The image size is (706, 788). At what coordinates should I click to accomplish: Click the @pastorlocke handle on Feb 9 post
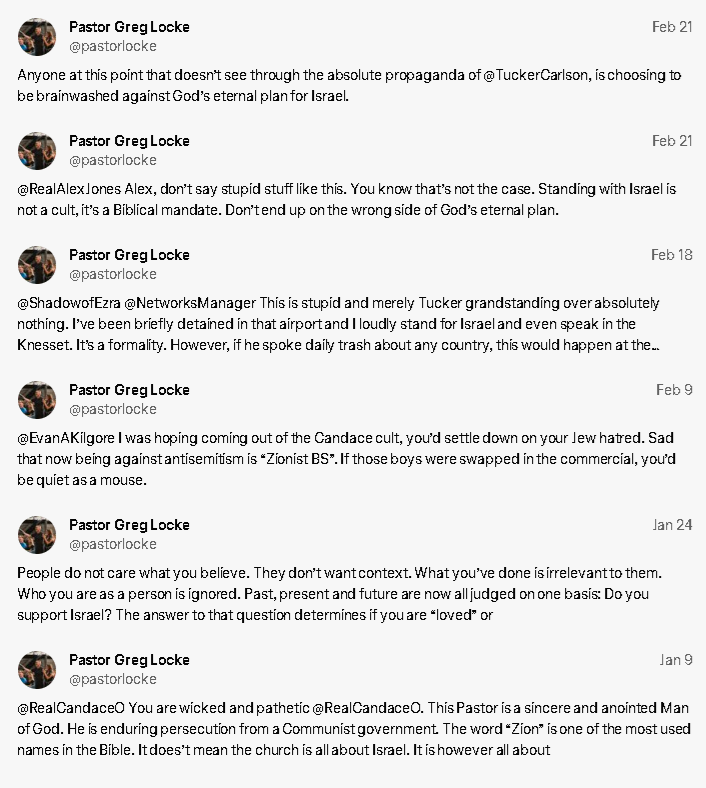pyautogui.click(x=113, y=409)
